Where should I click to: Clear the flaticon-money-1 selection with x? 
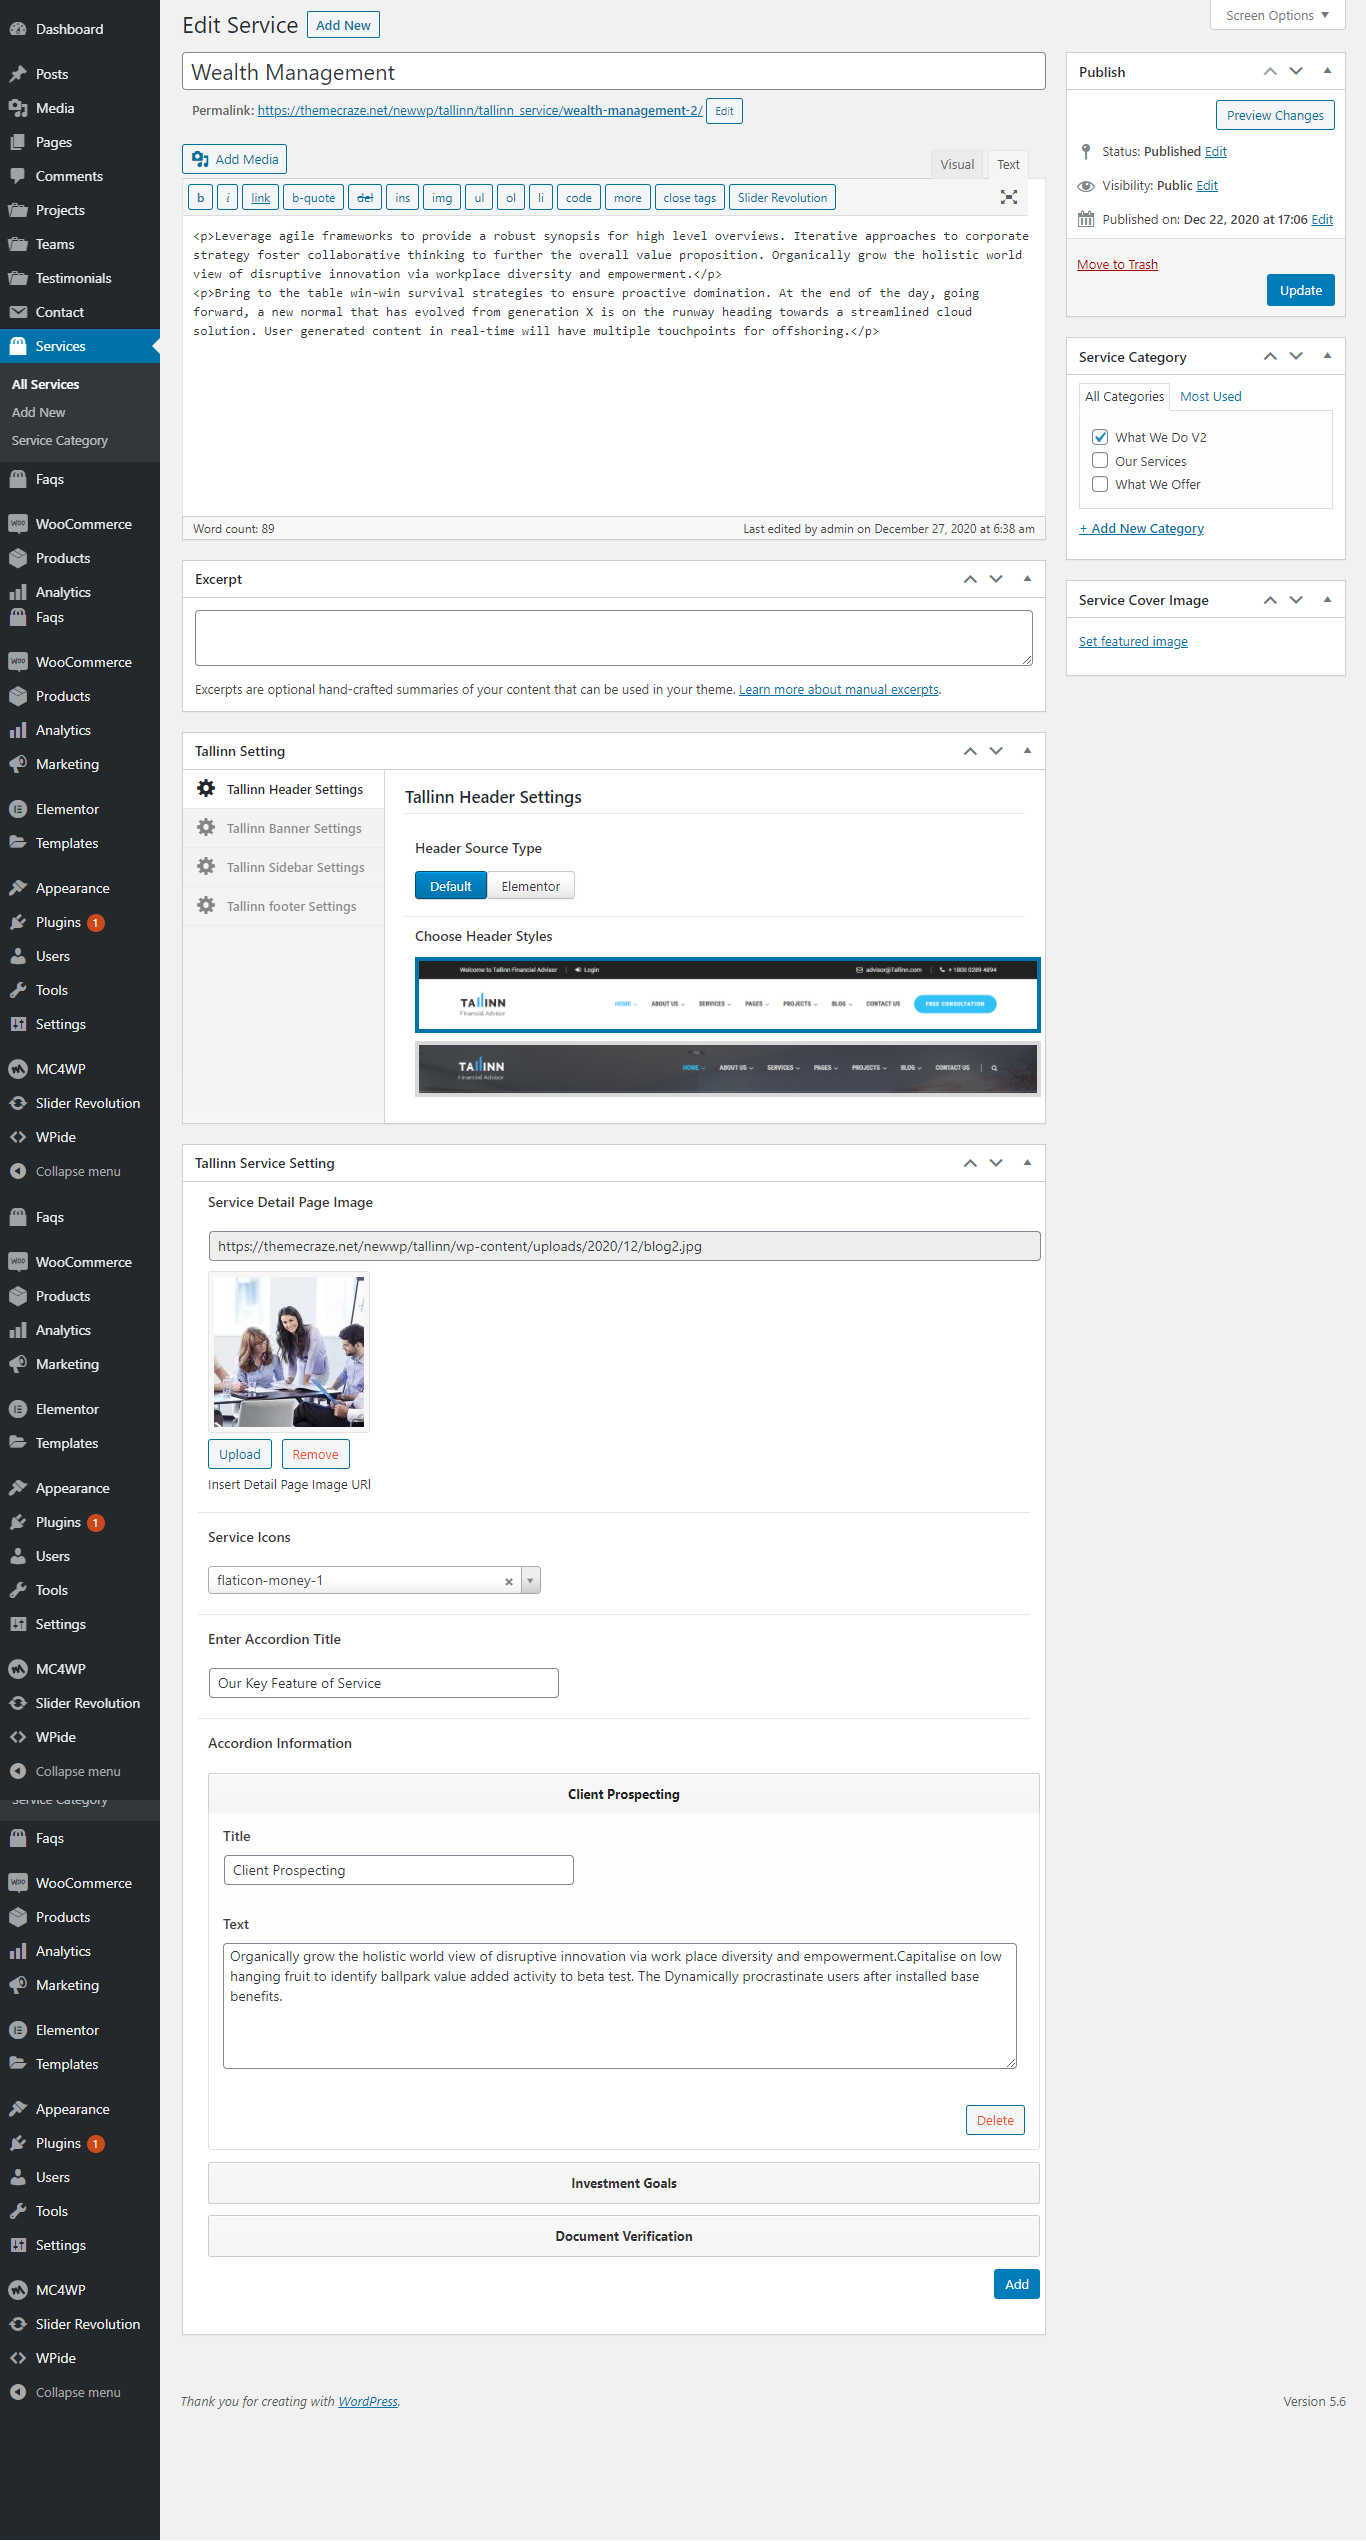509,1581
